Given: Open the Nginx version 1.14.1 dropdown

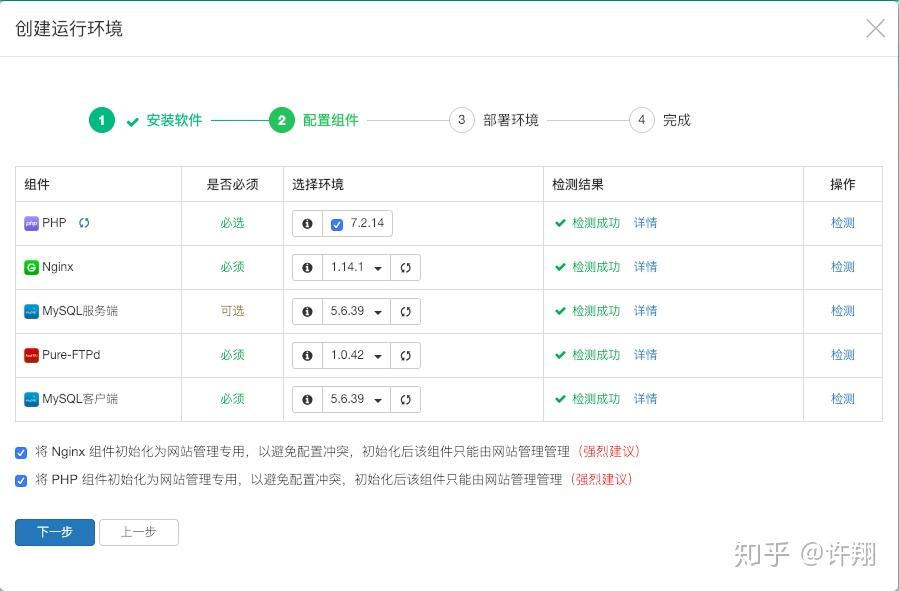Looking at the screenshot, I should pyautogui.click(x=357, y=268).
